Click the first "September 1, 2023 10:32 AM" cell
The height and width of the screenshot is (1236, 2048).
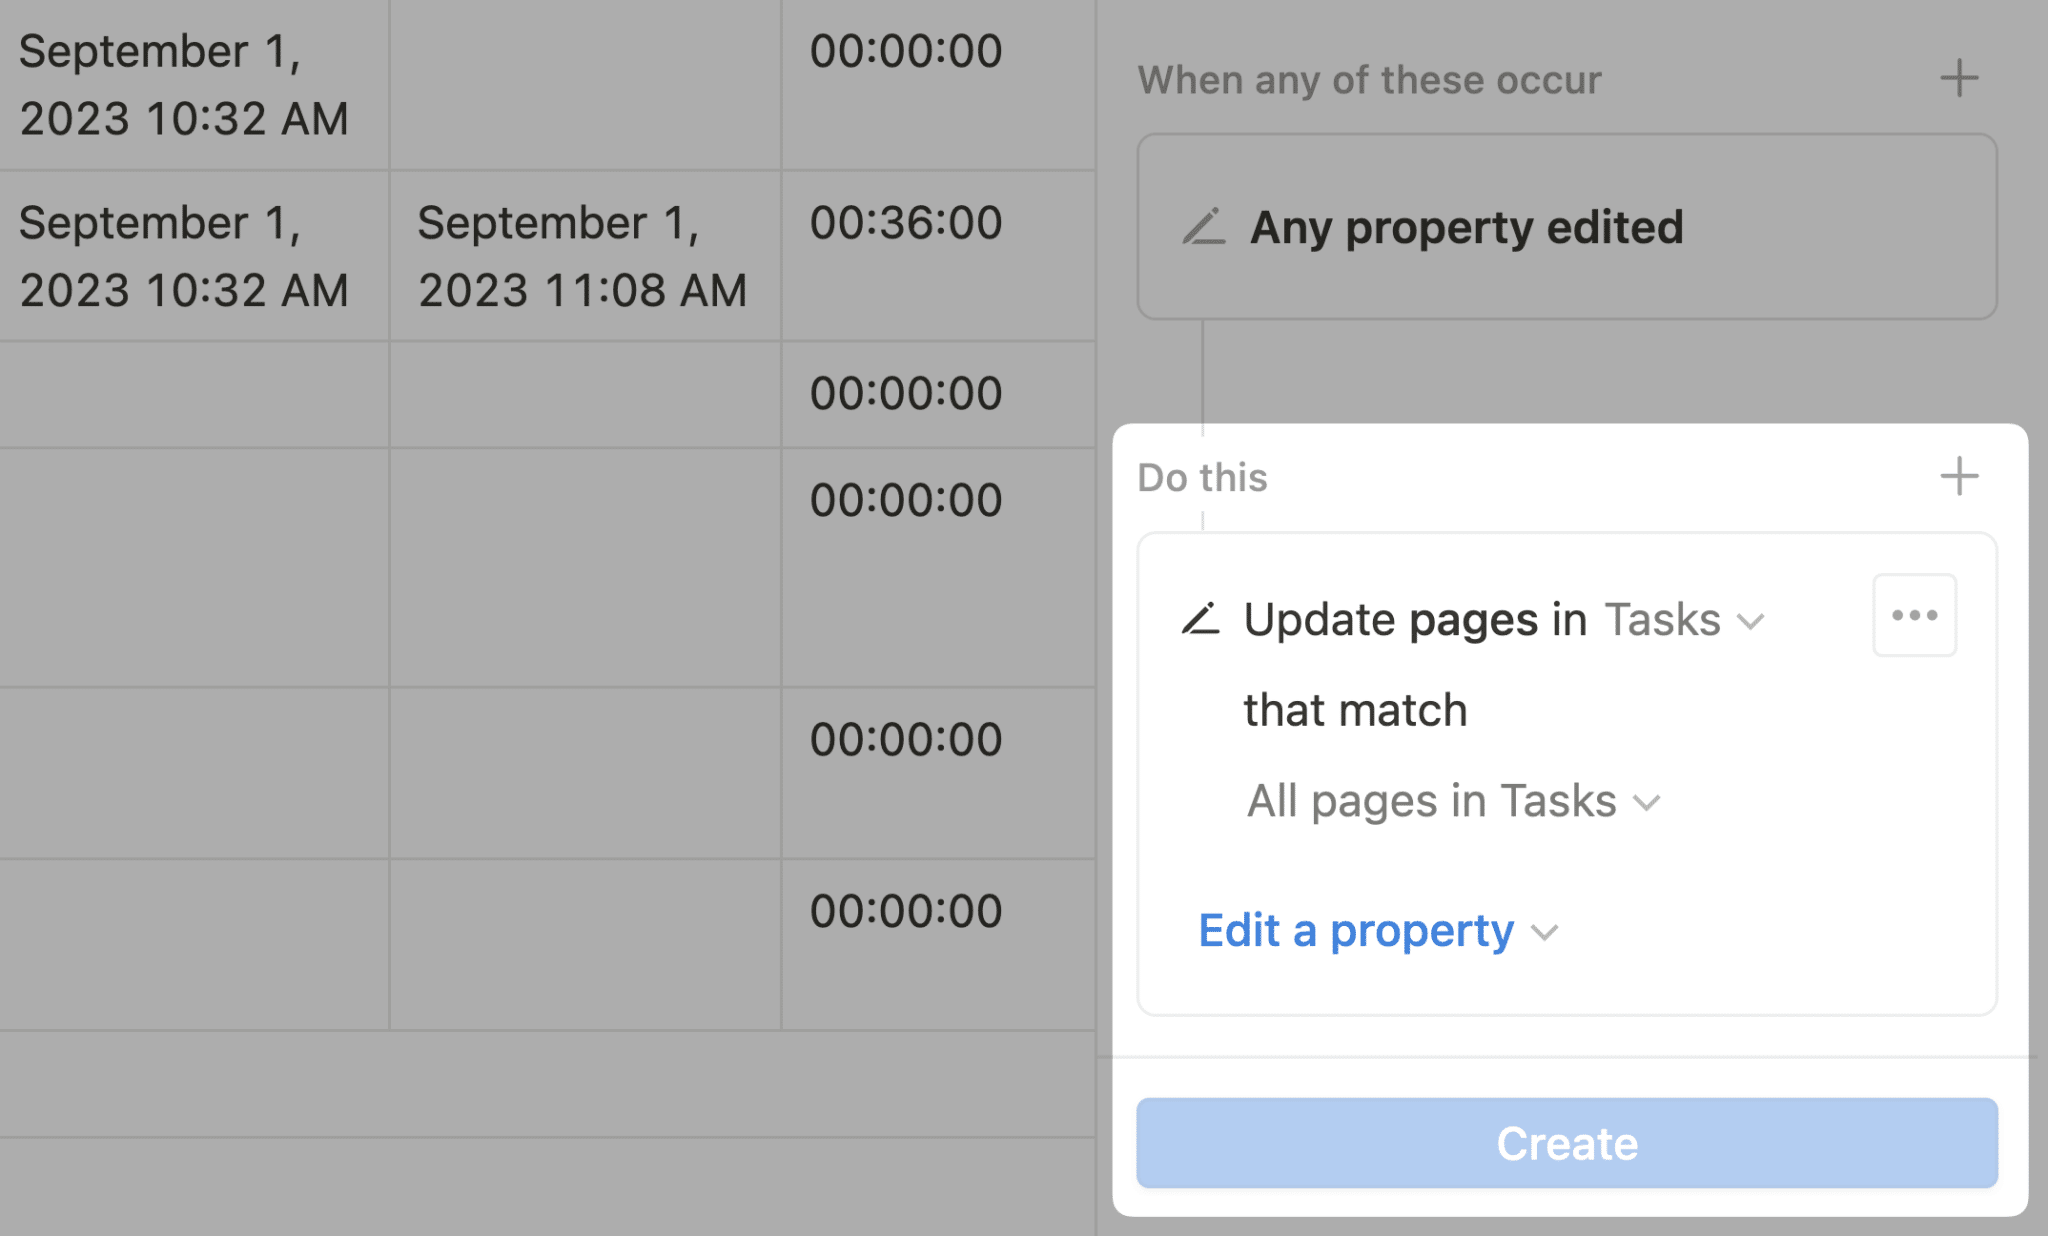[x=185, y=85]
